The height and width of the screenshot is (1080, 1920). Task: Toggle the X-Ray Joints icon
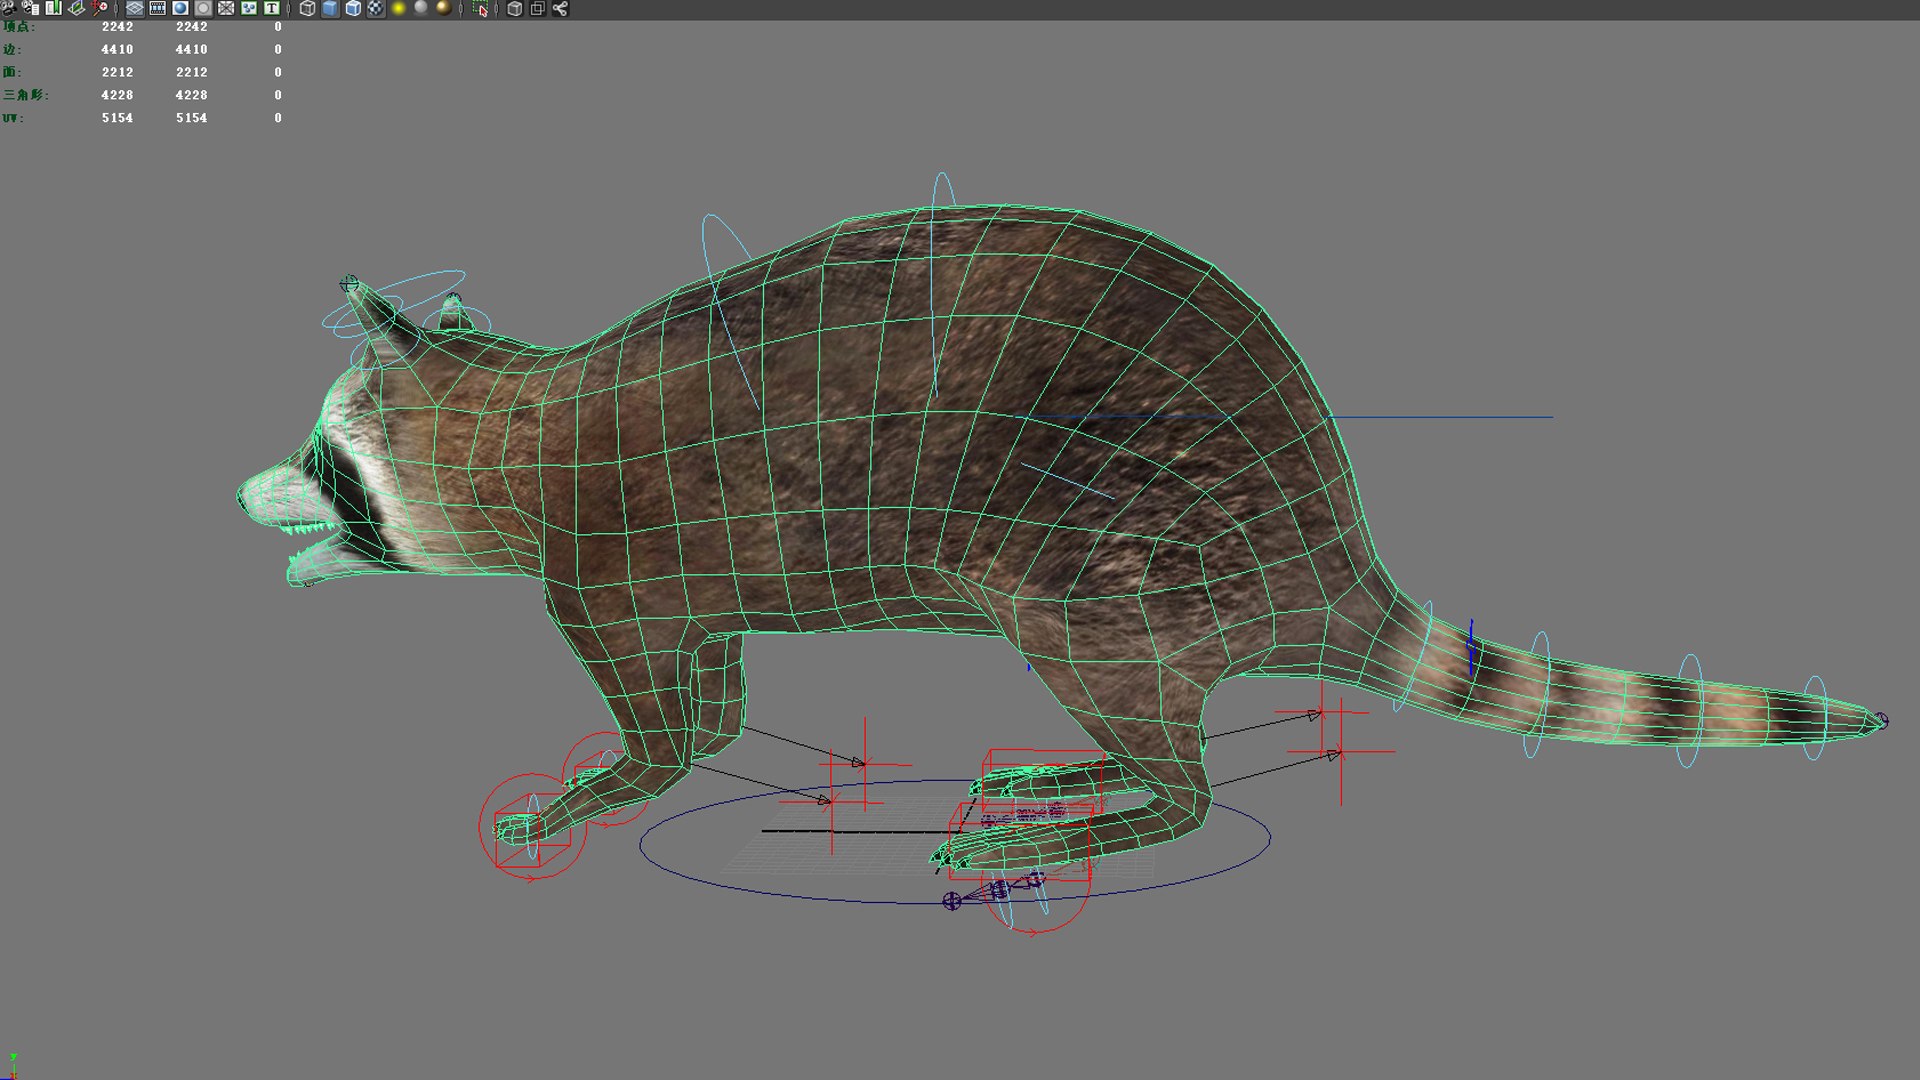tap(560, 8)
